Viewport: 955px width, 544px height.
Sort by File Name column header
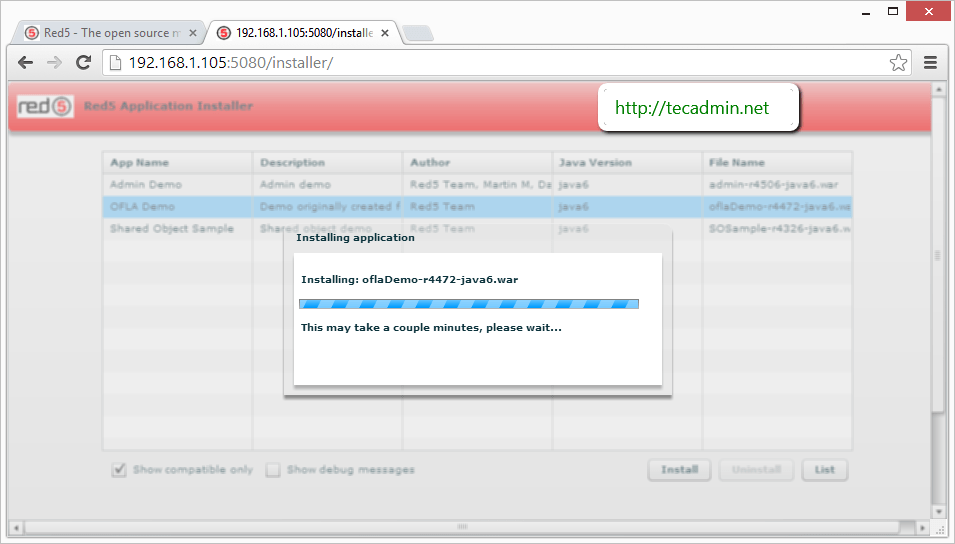777,163
